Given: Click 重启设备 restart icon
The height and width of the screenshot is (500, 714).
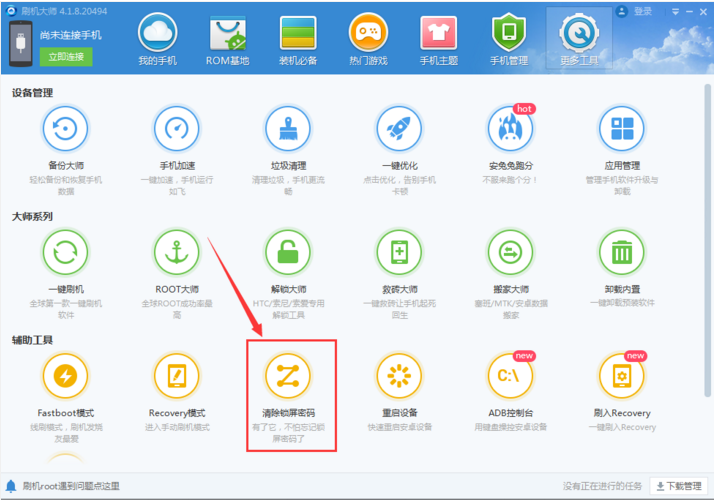Looking at the screenshot, I should [x=399, y=376].
